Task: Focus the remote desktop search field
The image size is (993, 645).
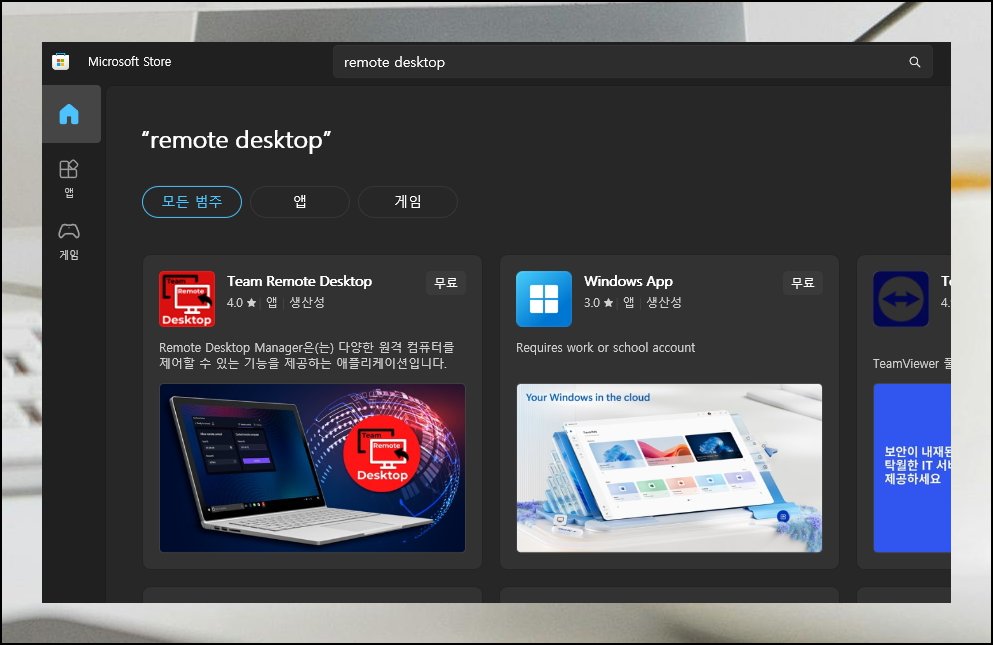Action: [632, 62]
